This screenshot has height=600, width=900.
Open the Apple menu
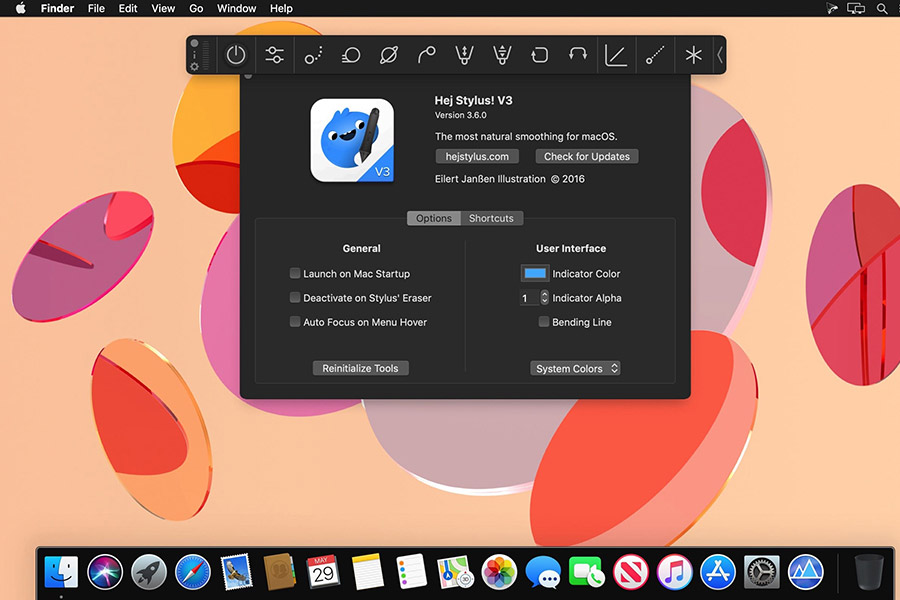pos(21,8)
